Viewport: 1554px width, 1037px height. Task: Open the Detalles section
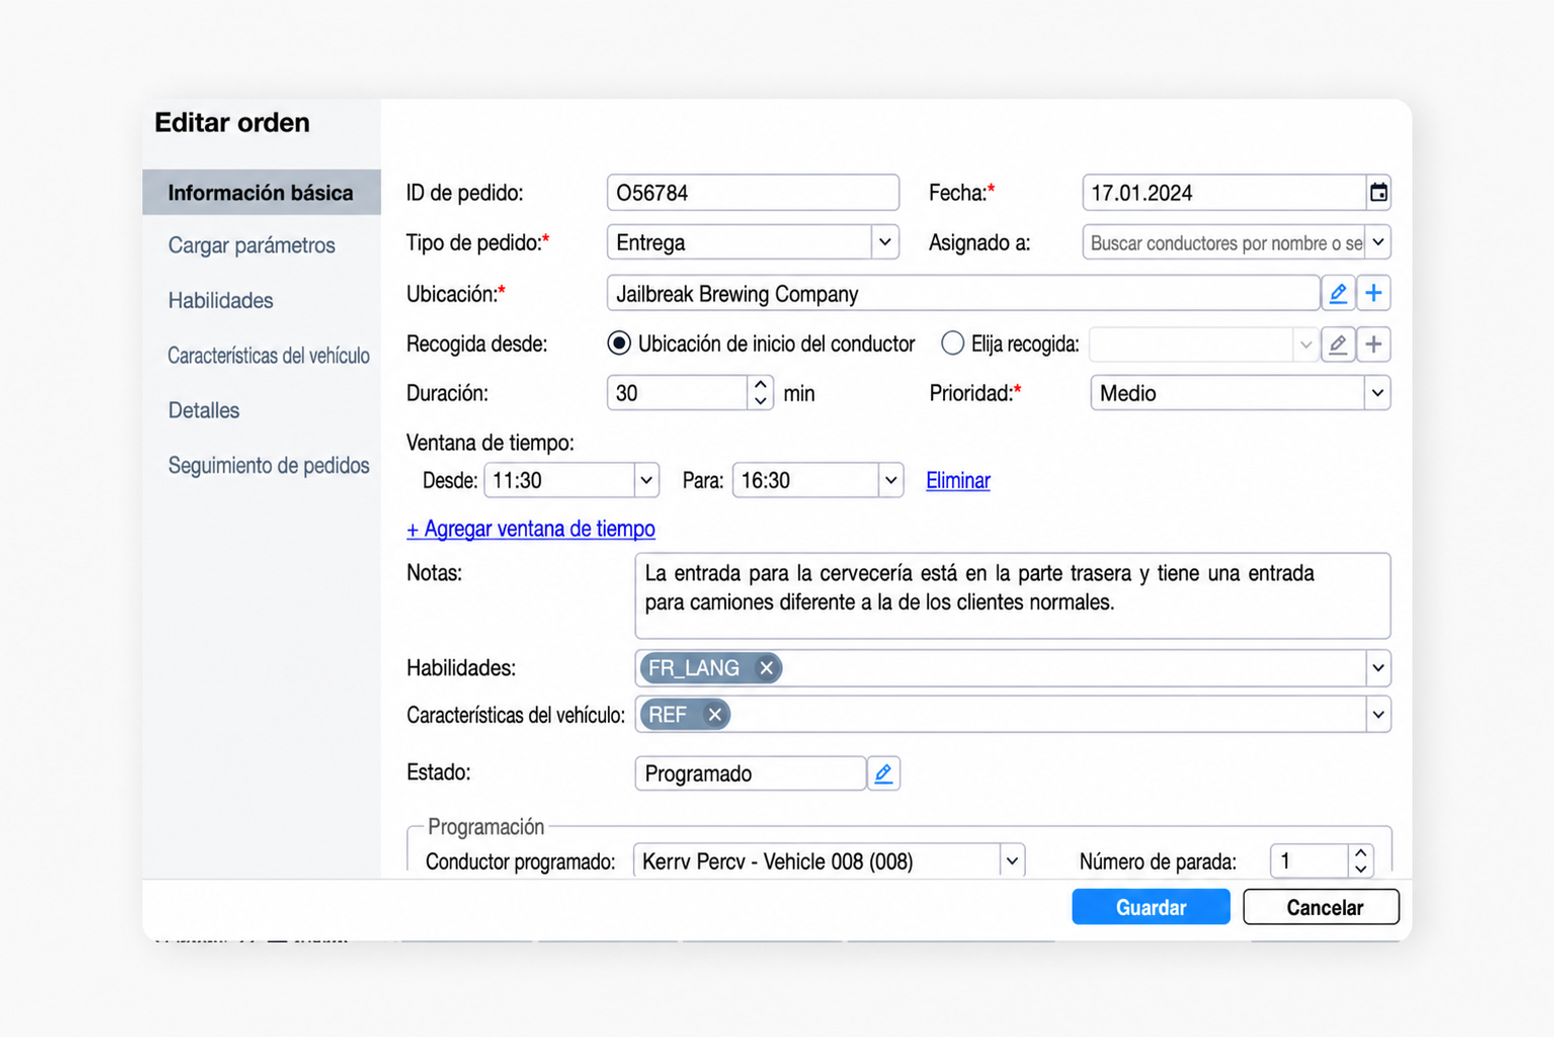[x=203, y=410]
